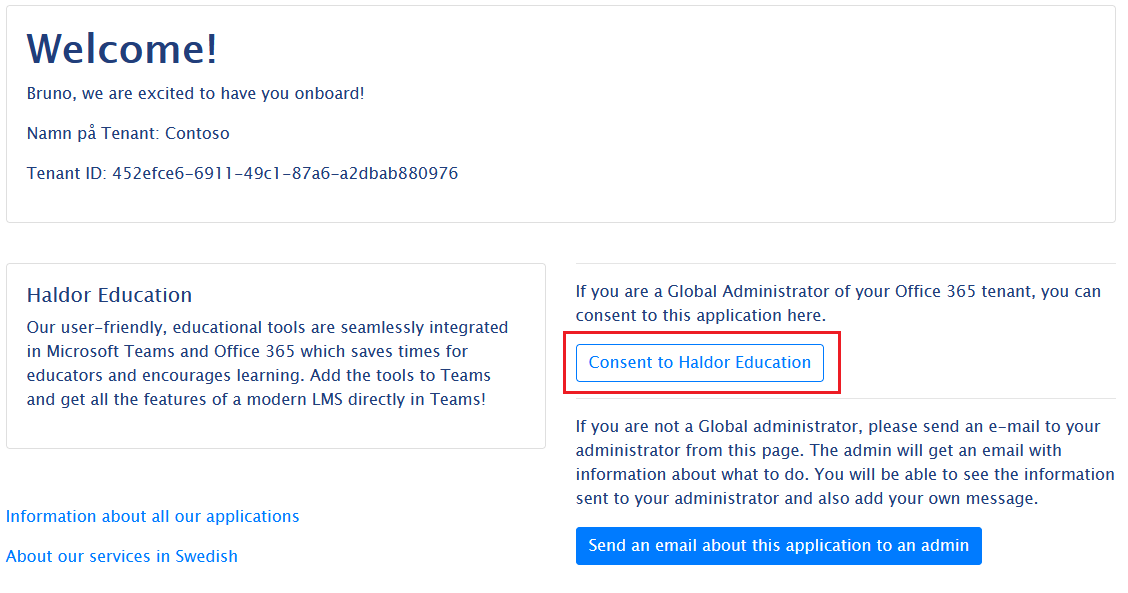Click the 'Namn på Tenant: Contoso' line
1128x593 pixels.
tap(128, 134)
